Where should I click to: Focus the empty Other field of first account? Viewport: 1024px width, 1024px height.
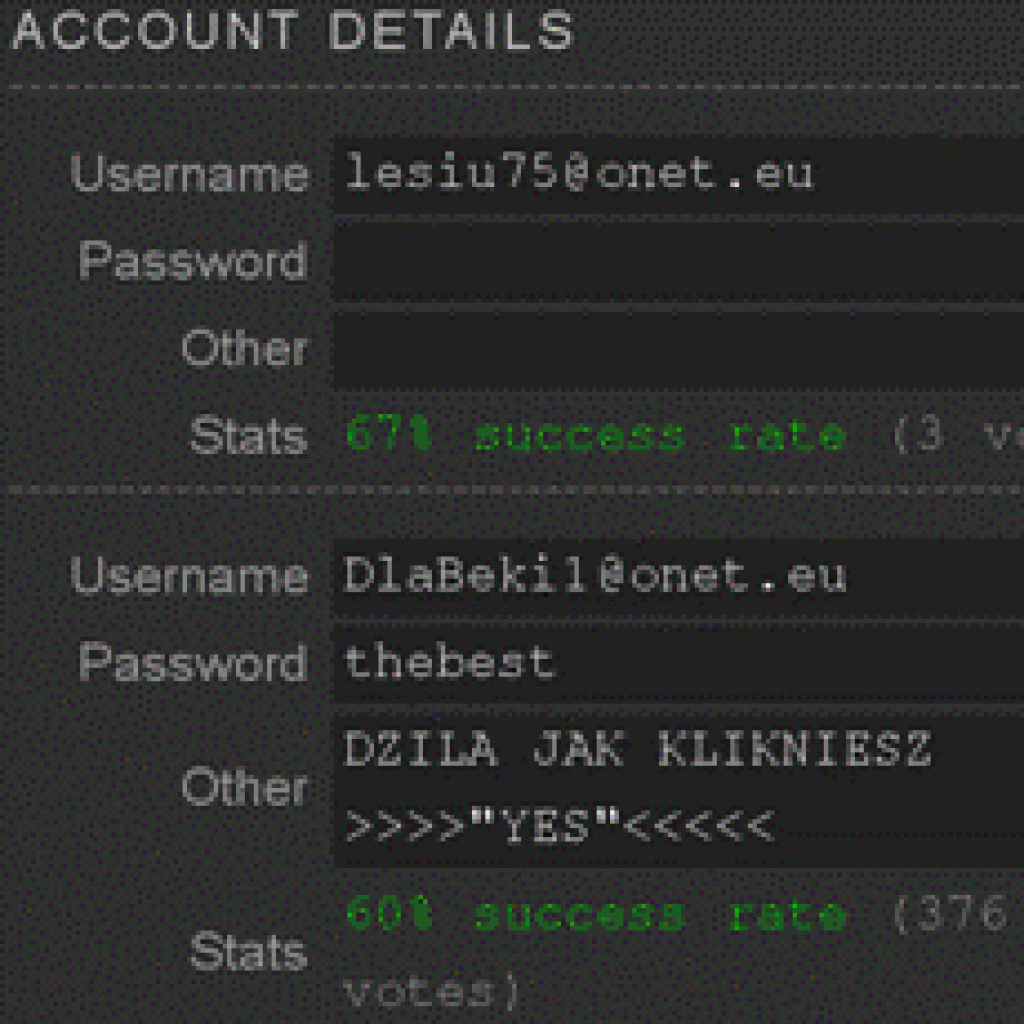pos(679,350)
